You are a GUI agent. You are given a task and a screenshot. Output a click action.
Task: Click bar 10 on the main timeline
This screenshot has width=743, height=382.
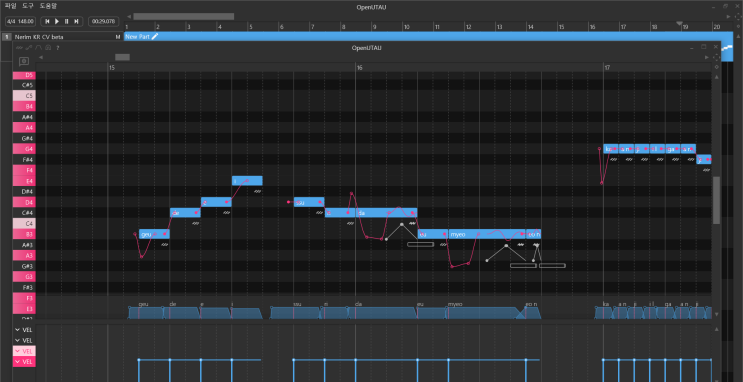click(407, 27)
